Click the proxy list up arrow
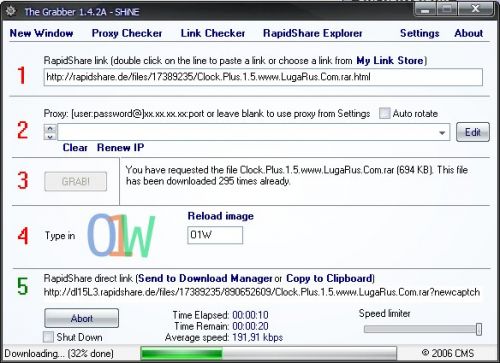Image resolution: width=500 pixels, height=363 pixels. click(x=50, y=128)
